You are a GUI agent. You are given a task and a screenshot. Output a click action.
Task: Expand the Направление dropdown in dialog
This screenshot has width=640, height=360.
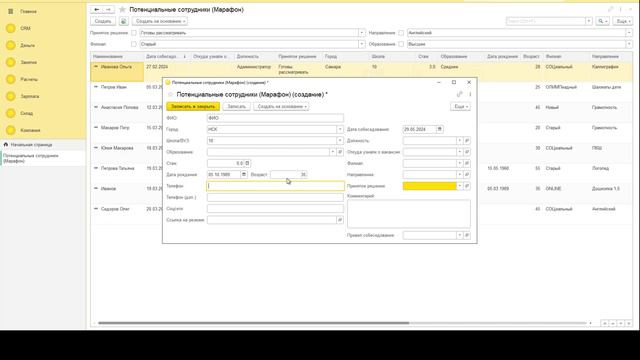click(x=460, y=174)
